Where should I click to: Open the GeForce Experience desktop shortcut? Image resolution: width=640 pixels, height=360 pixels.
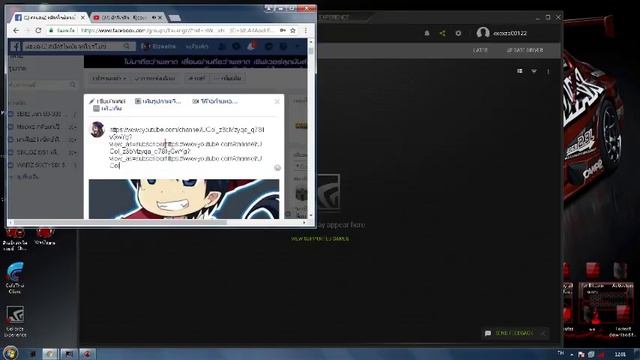[x=15, y=322]
